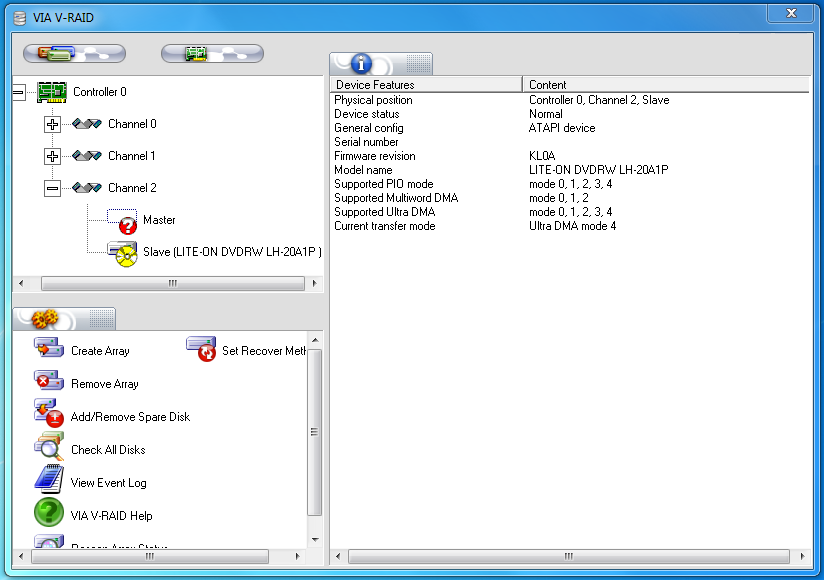Select the Firmware revision row
This screenshot has height=580, width=824.
pyautogui.click(x=570, y=156)
